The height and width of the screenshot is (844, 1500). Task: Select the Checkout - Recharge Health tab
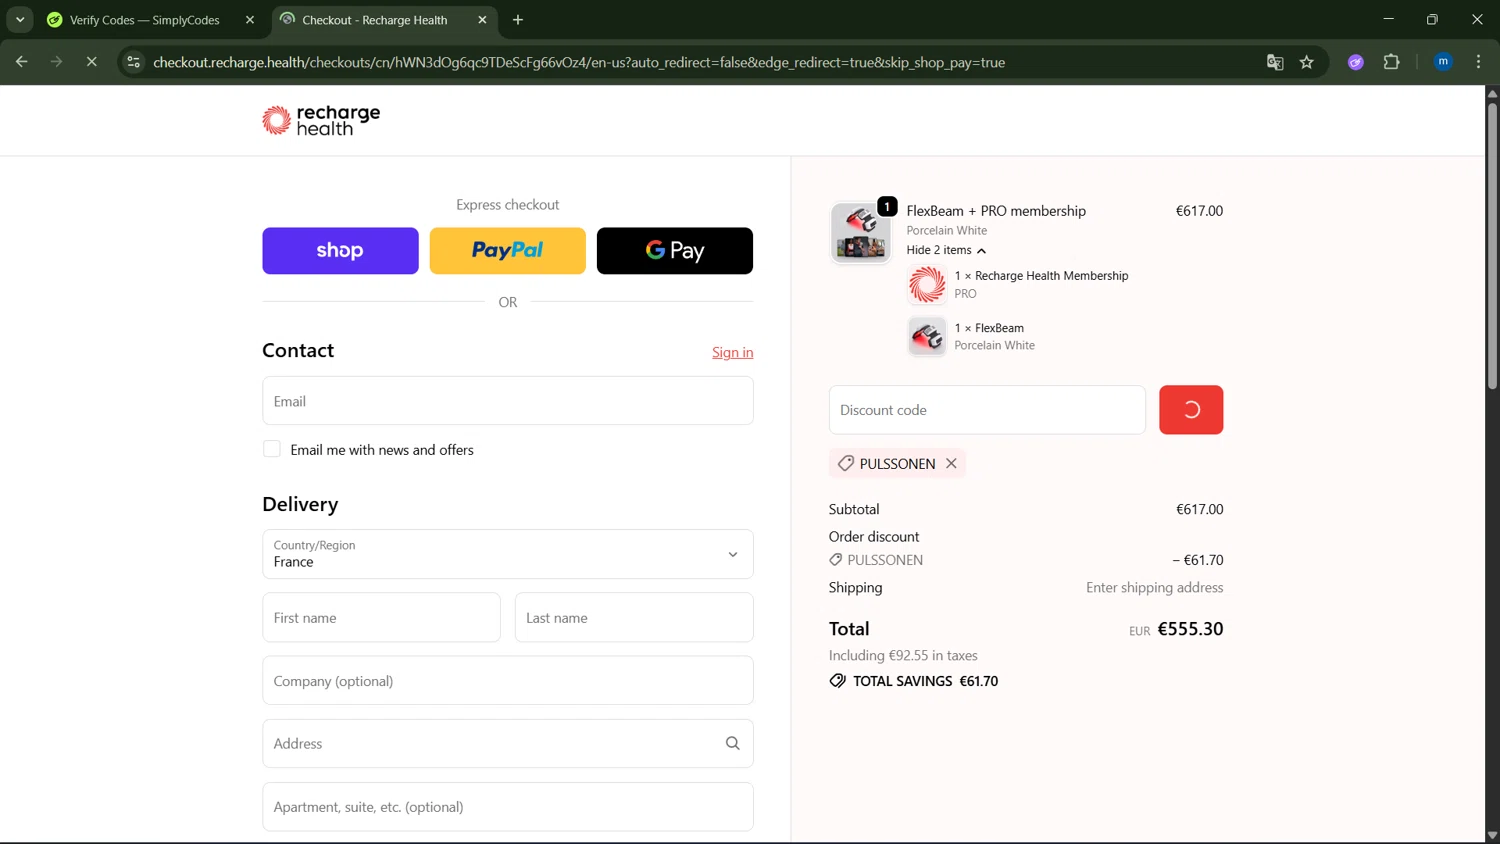[x=374, y=20]
